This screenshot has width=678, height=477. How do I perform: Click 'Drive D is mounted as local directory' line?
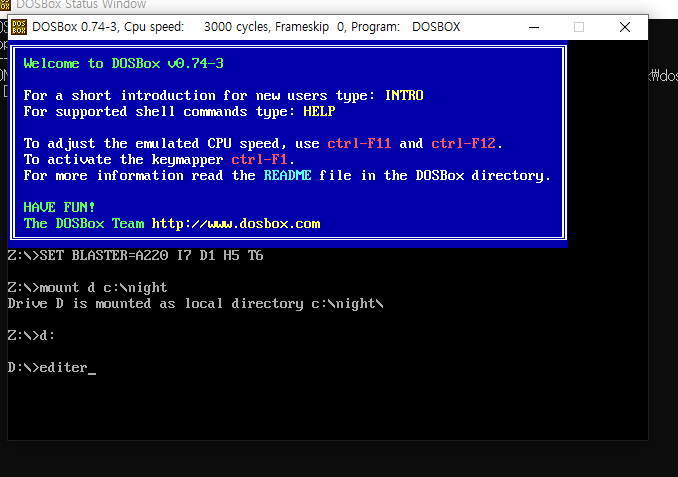195,304
